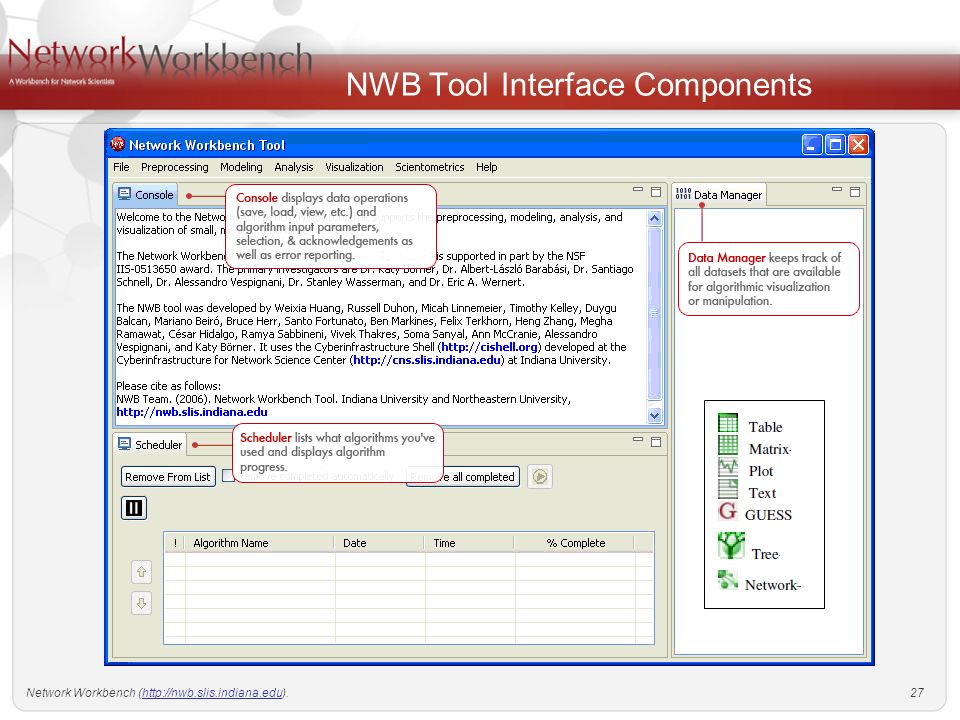Open the Modeling menu
This screenshot has height=720, width=960.
pyautogui.click(x=241, y=167)
